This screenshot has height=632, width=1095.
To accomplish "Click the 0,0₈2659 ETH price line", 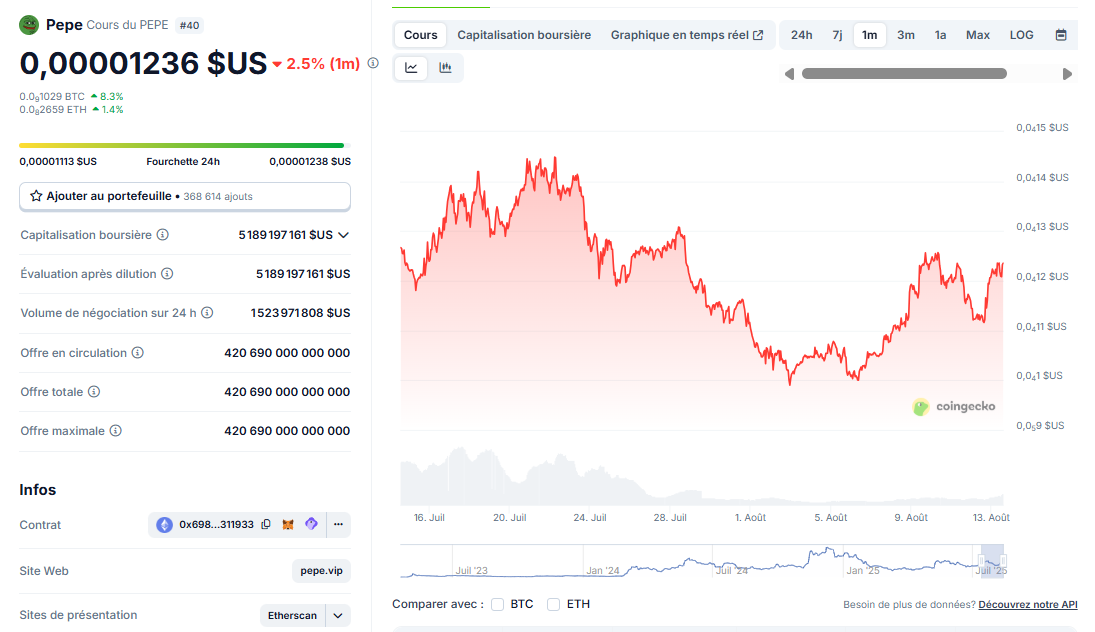I will (x=71, y=110).
